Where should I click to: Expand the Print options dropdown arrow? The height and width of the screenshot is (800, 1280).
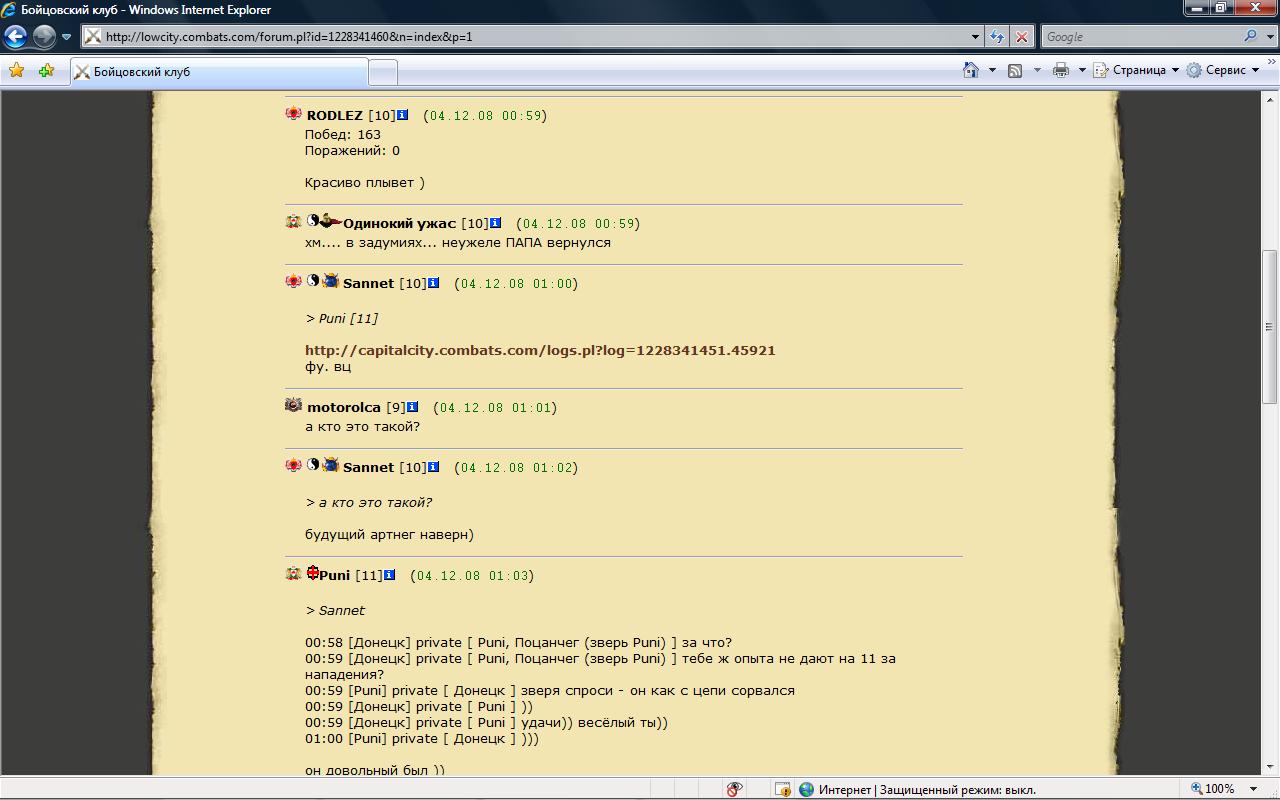pyautogui.click(x=1082, y=70)
